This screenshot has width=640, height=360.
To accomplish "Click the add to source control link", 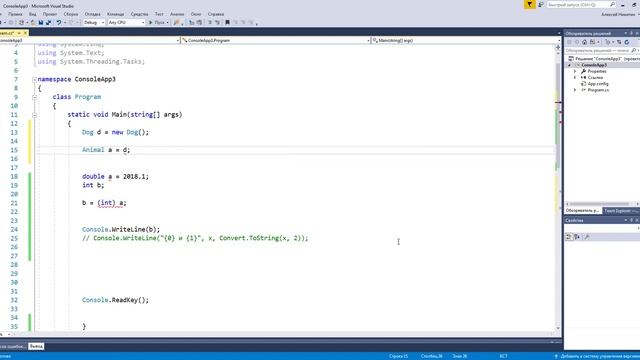I will pyautogui.click(x=600, y=356).
